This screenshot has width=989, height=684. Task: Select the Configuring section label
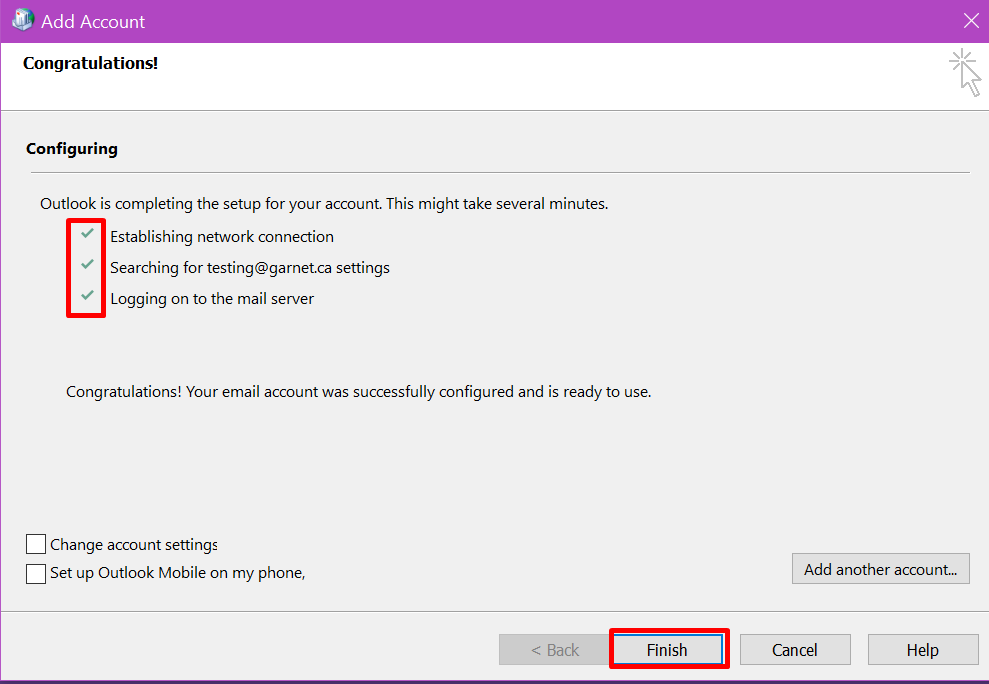72,148
